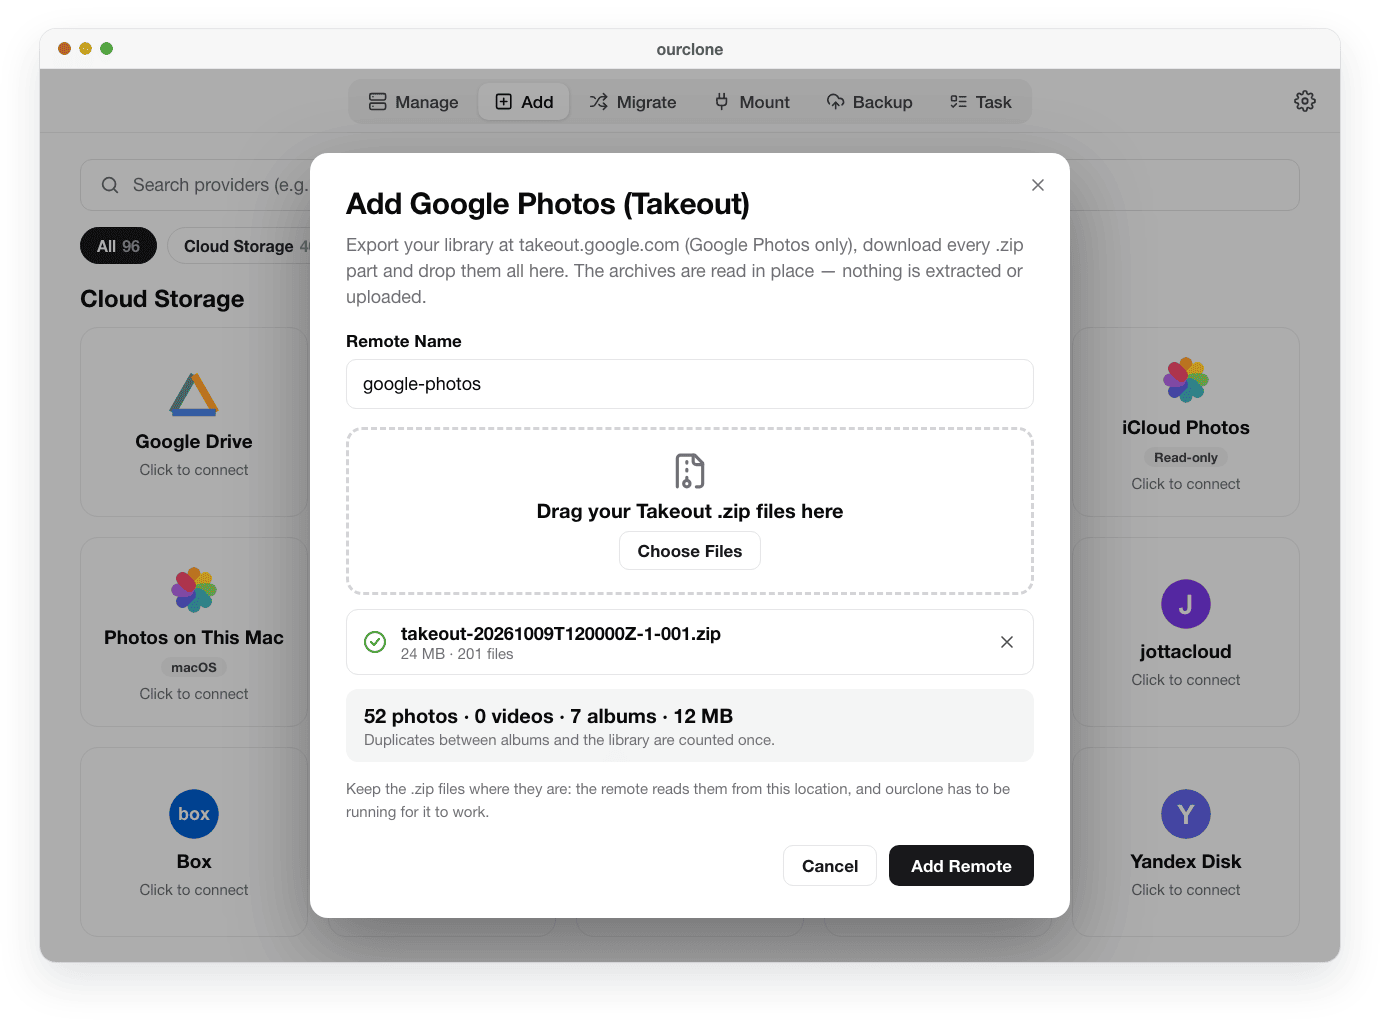
Task: Click the Choose Files button
Action: tap(690, 551)
